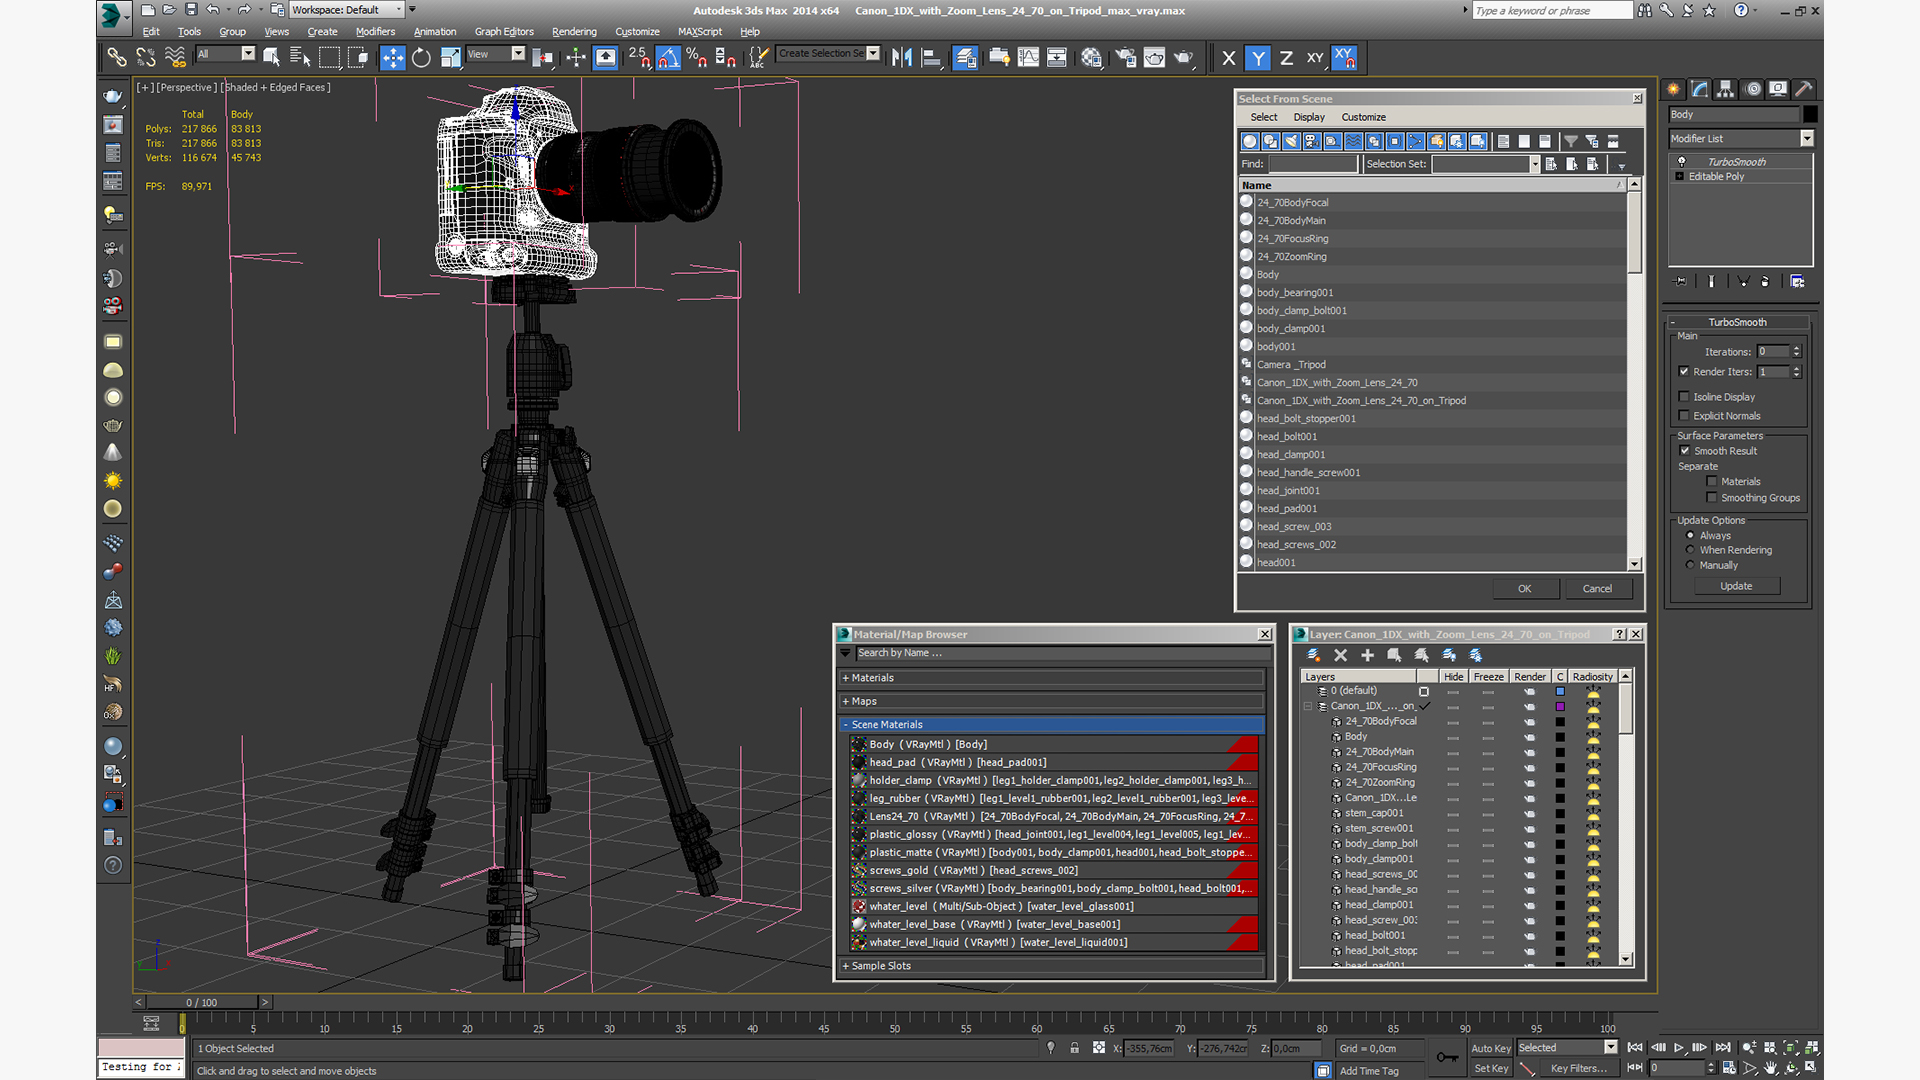Open the Create command panel tab
Image resolution: width=1920 pixels, height=1080 pixels.
[x=1674, y=89]
